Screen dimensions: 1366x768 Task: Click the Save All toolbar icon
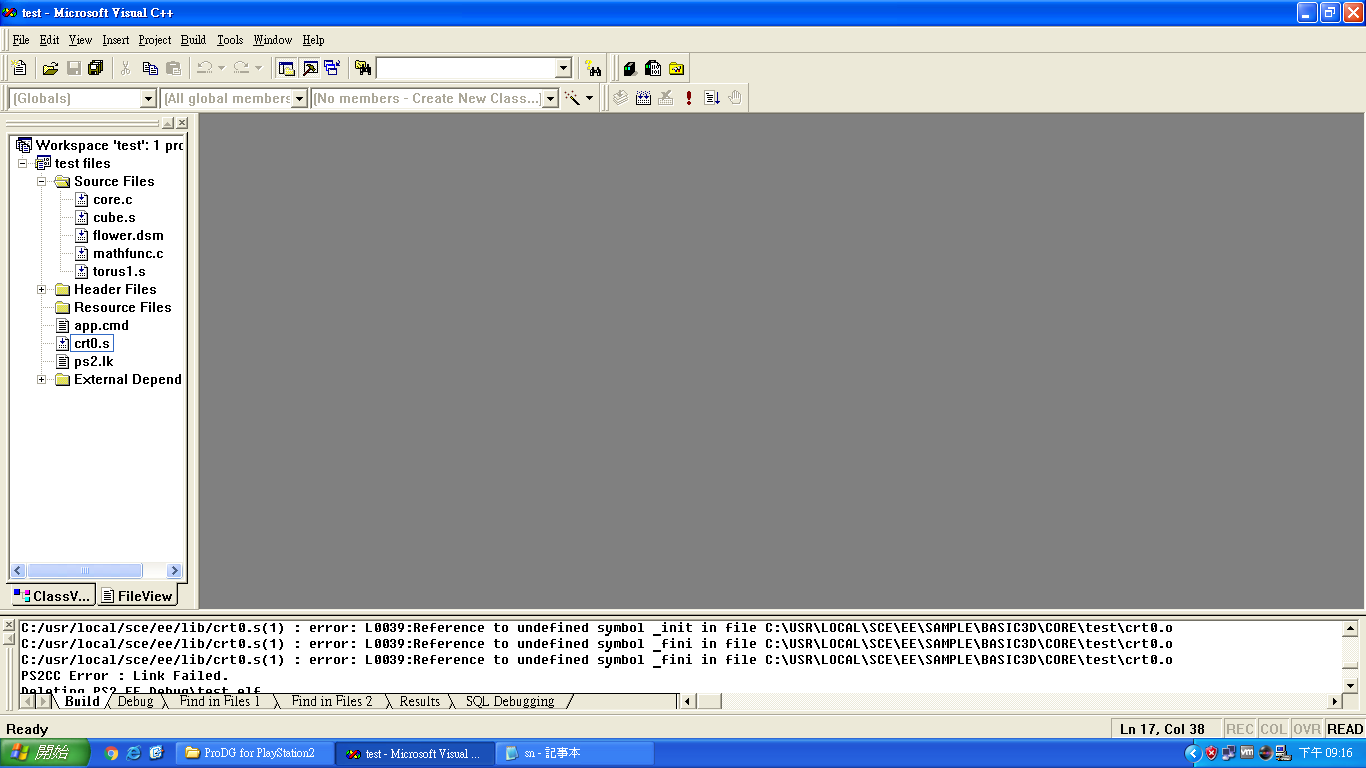click(96, 68)
